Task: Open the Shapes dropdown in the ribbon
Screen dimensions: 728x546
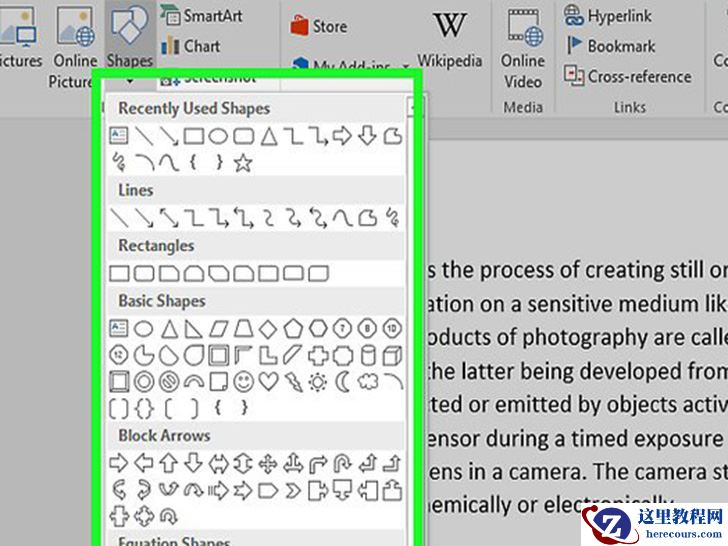Action: [130, 42]
